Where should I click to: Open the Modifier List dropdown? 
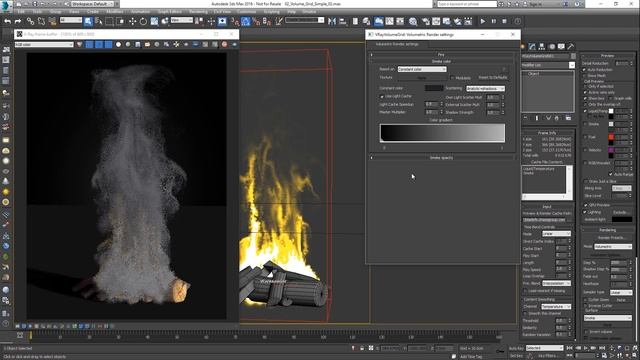click(x=548, y=65)
